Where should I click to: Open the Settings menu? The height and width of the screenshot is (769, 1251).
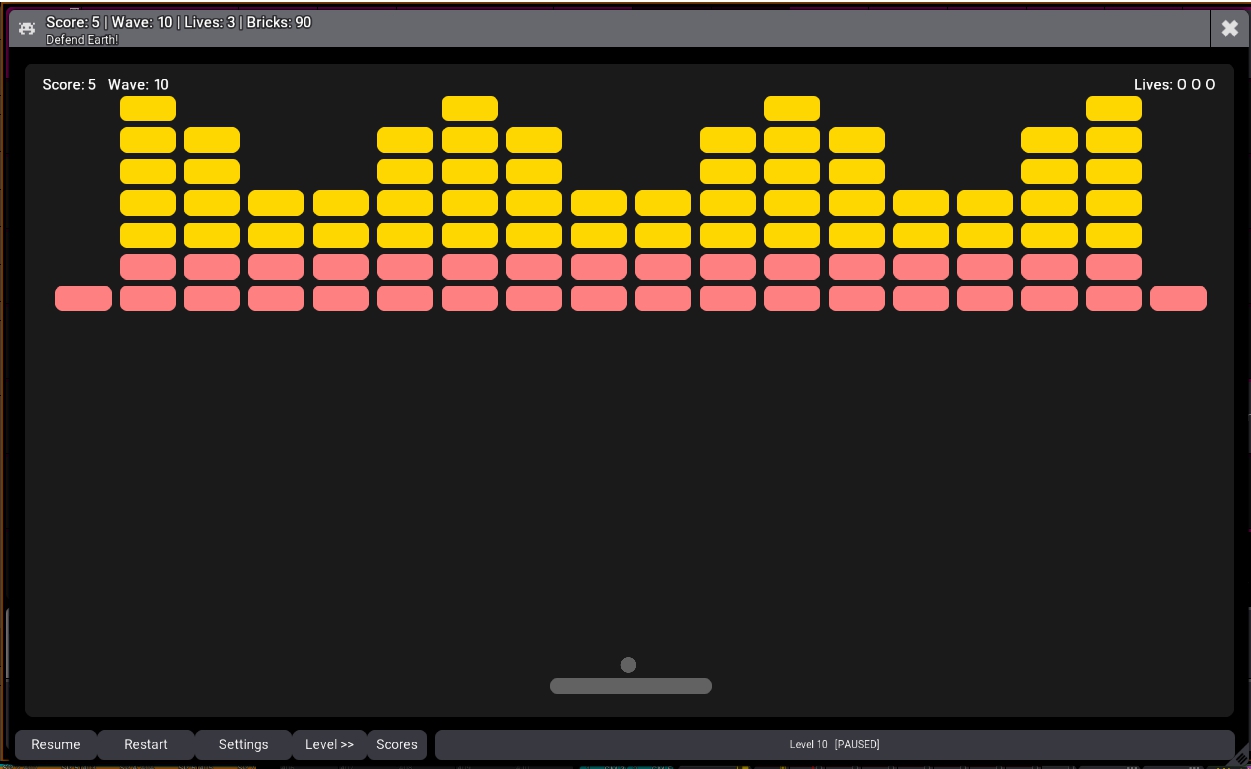pyautogui.click(x=243, y=745)
